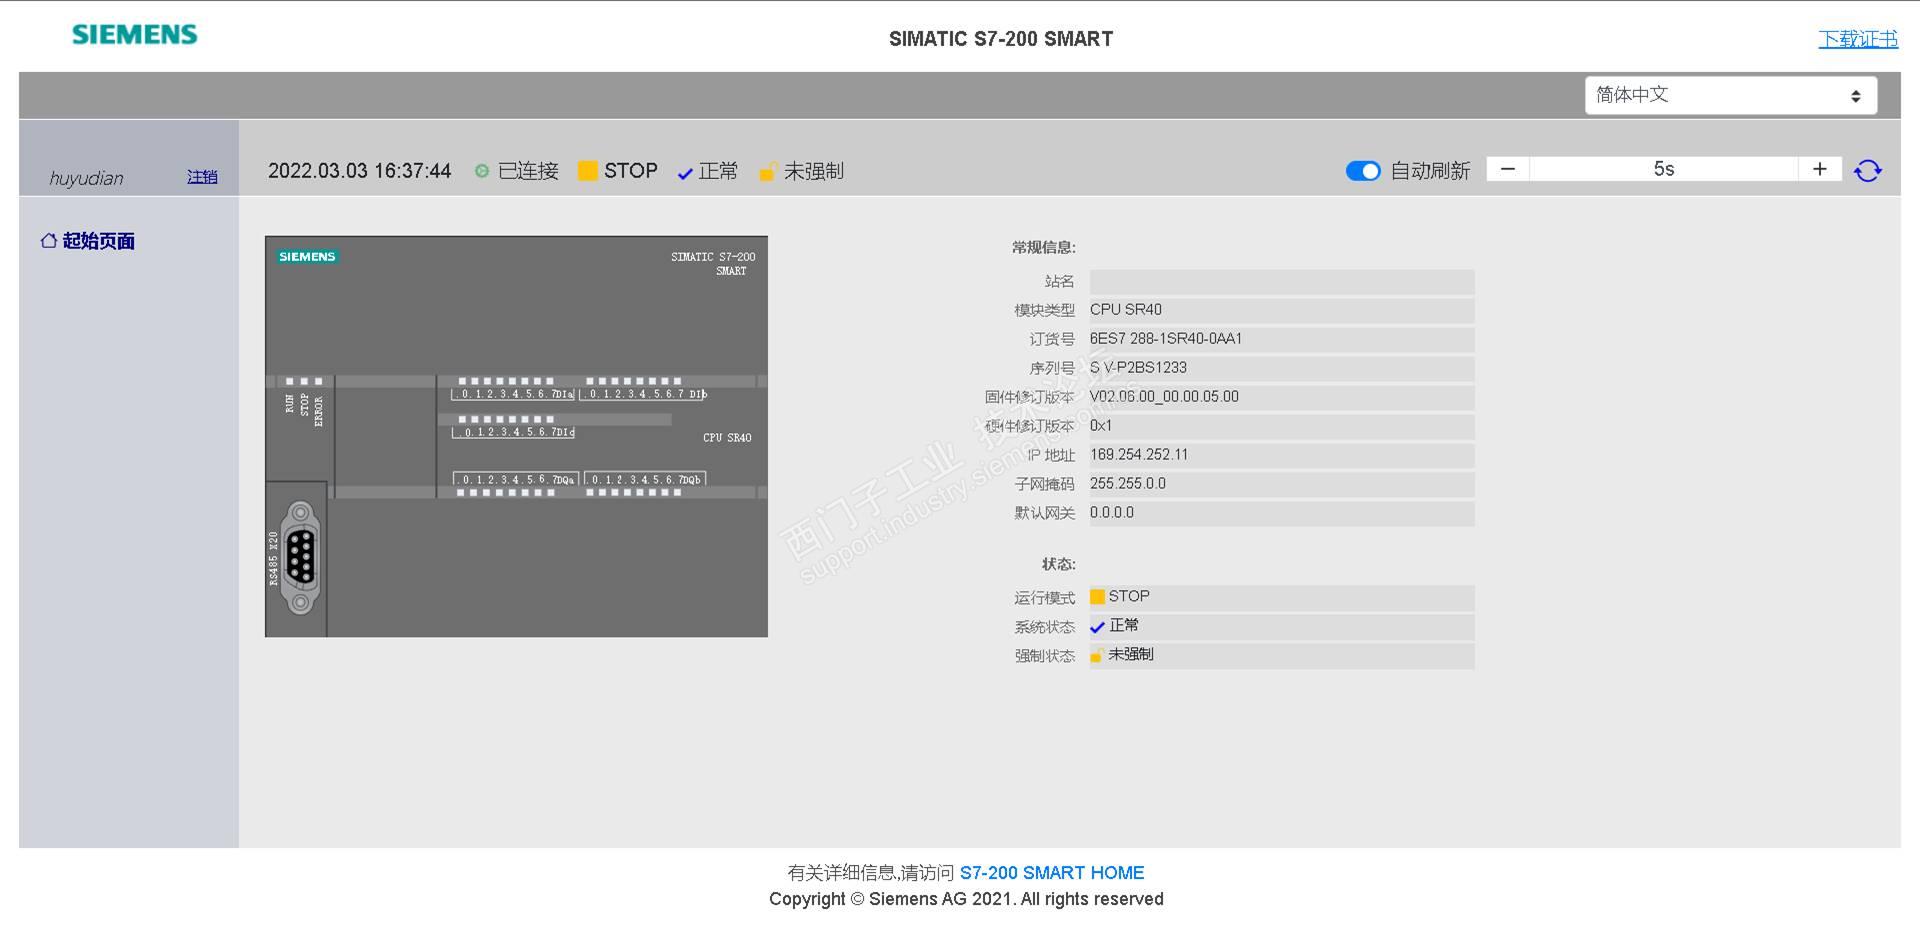Click the username huyudian
Image resolution: width=1920 pixels, height=931 pixels.
(87, 179)
